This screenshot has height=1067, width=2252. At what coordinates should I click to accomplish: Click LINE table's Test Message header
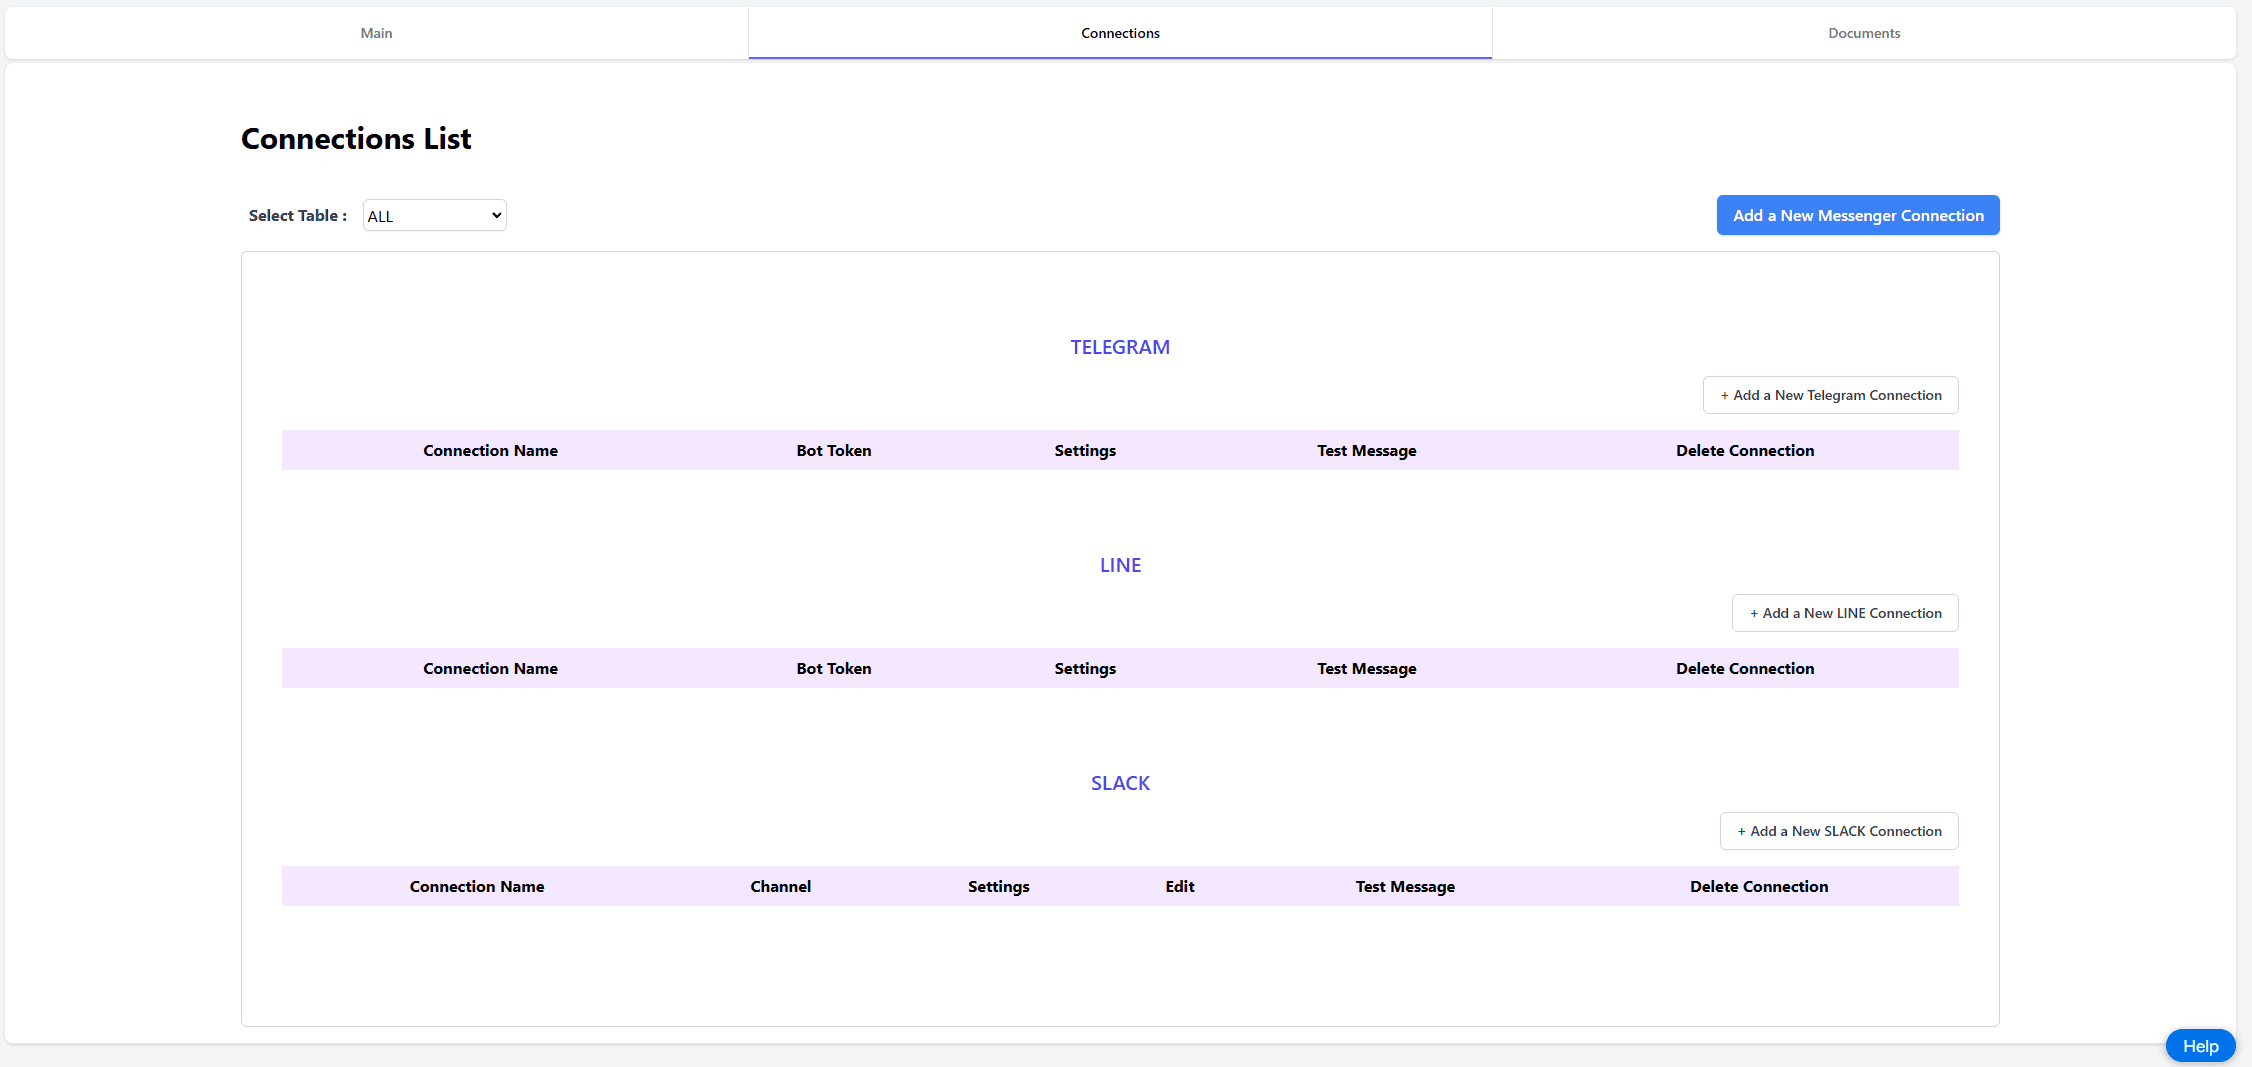[x=1366, y=669]
